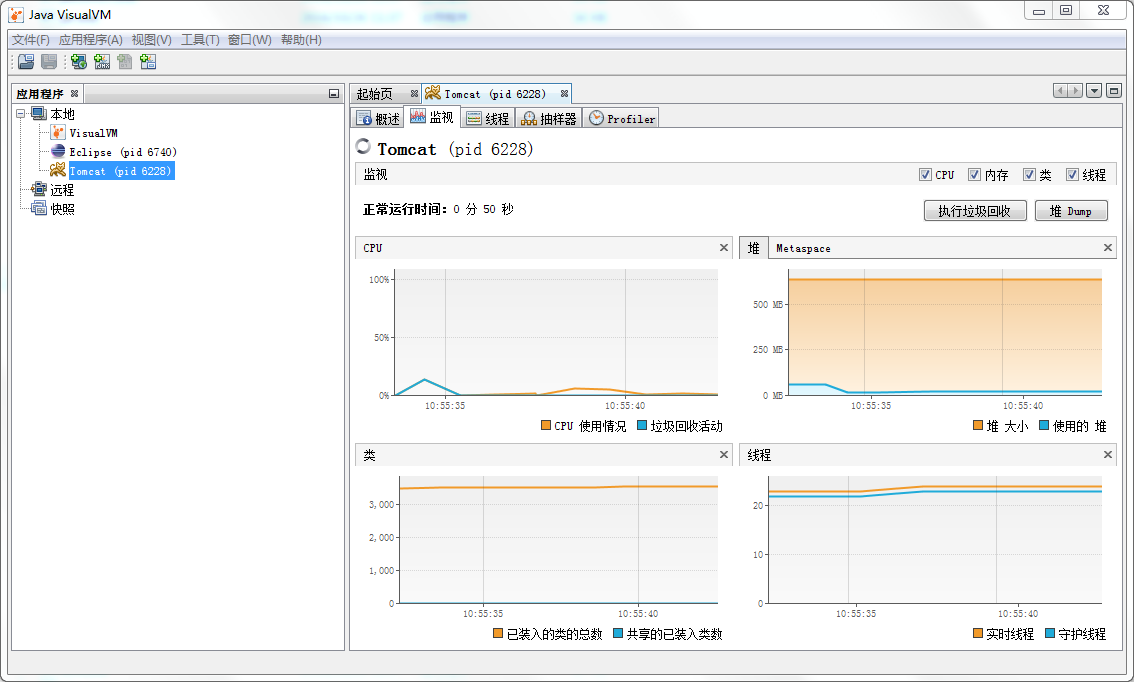The image size is (1134, 682).
Task: Click the 本地 computer icon
Action: pos(38,114)
